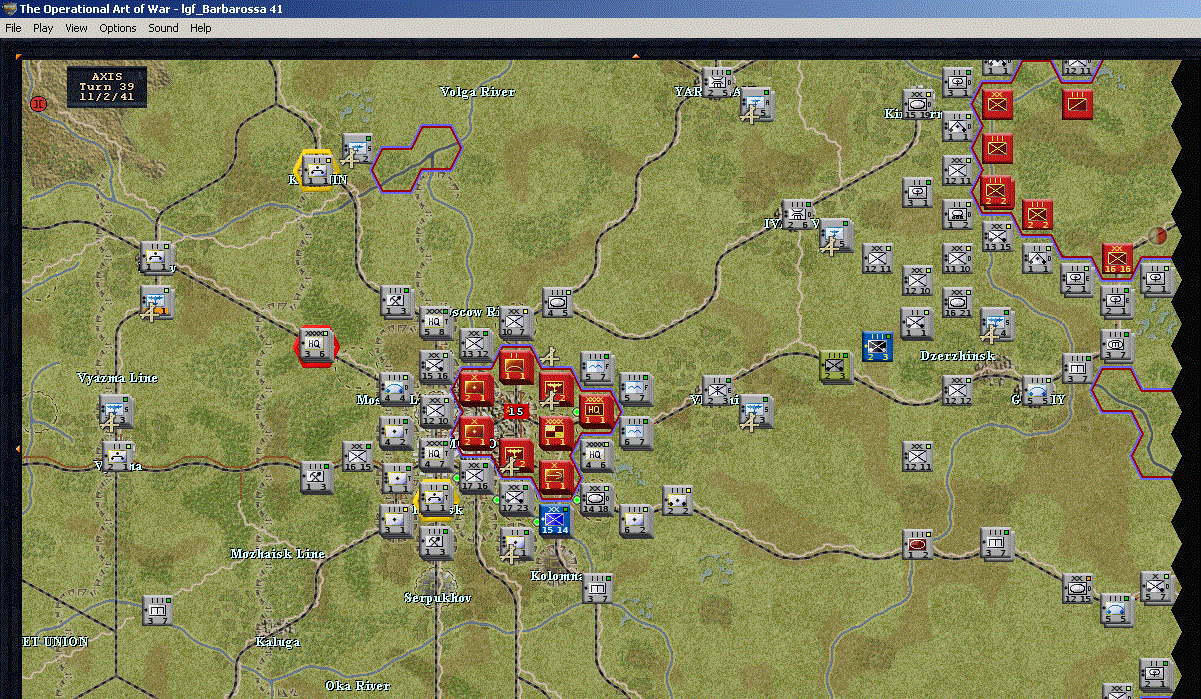Select the 12-15 infantry division
The image size is (1201, 699).
[1077, 587]
